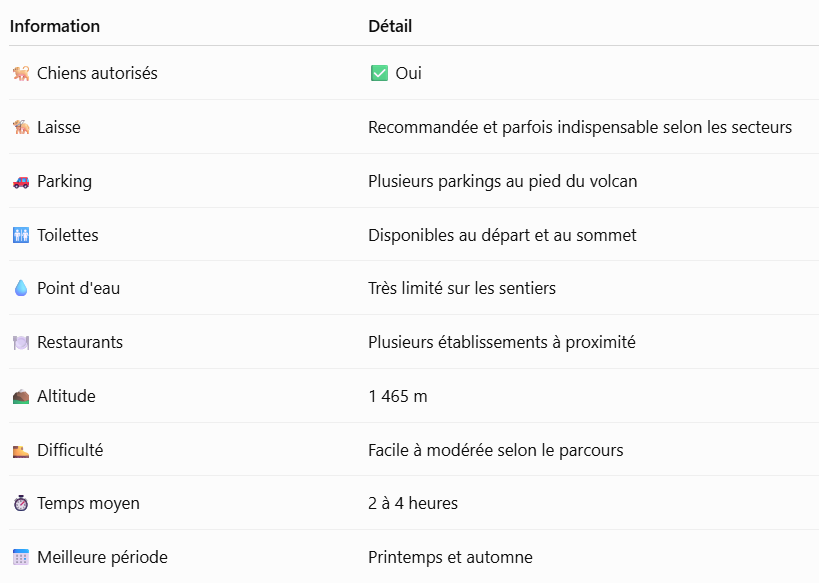Click the Très limité sur les sentiers cell

[x=462, y=288]
